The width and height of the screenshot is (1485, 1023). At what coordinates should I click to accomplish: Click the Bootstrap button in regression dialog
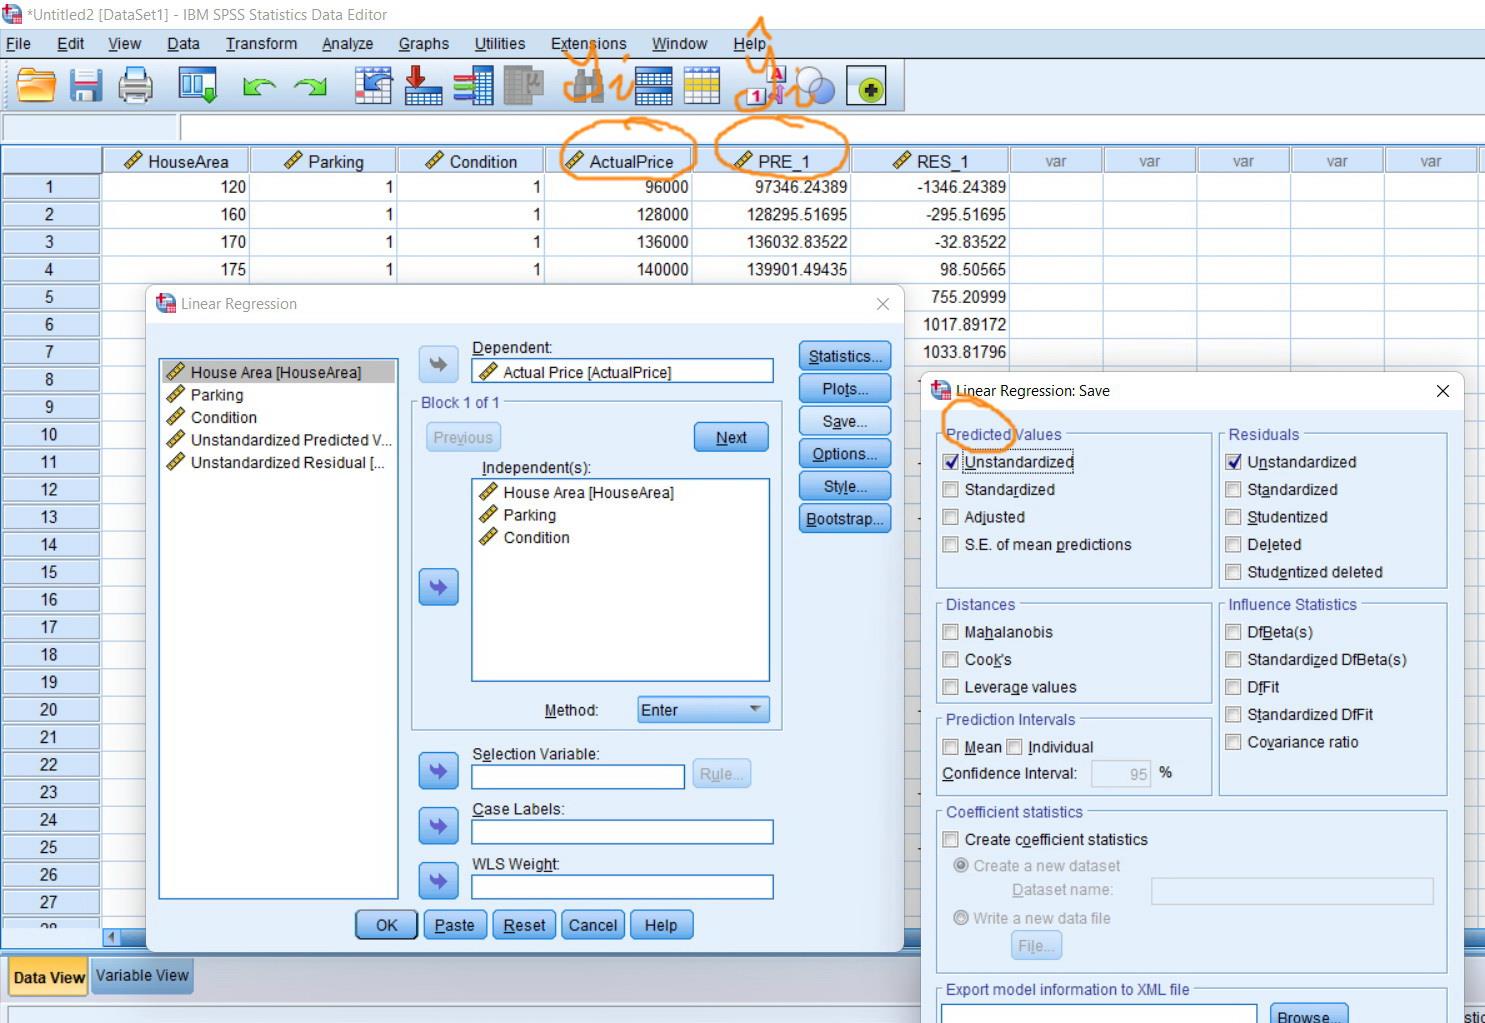click(844, 518)
